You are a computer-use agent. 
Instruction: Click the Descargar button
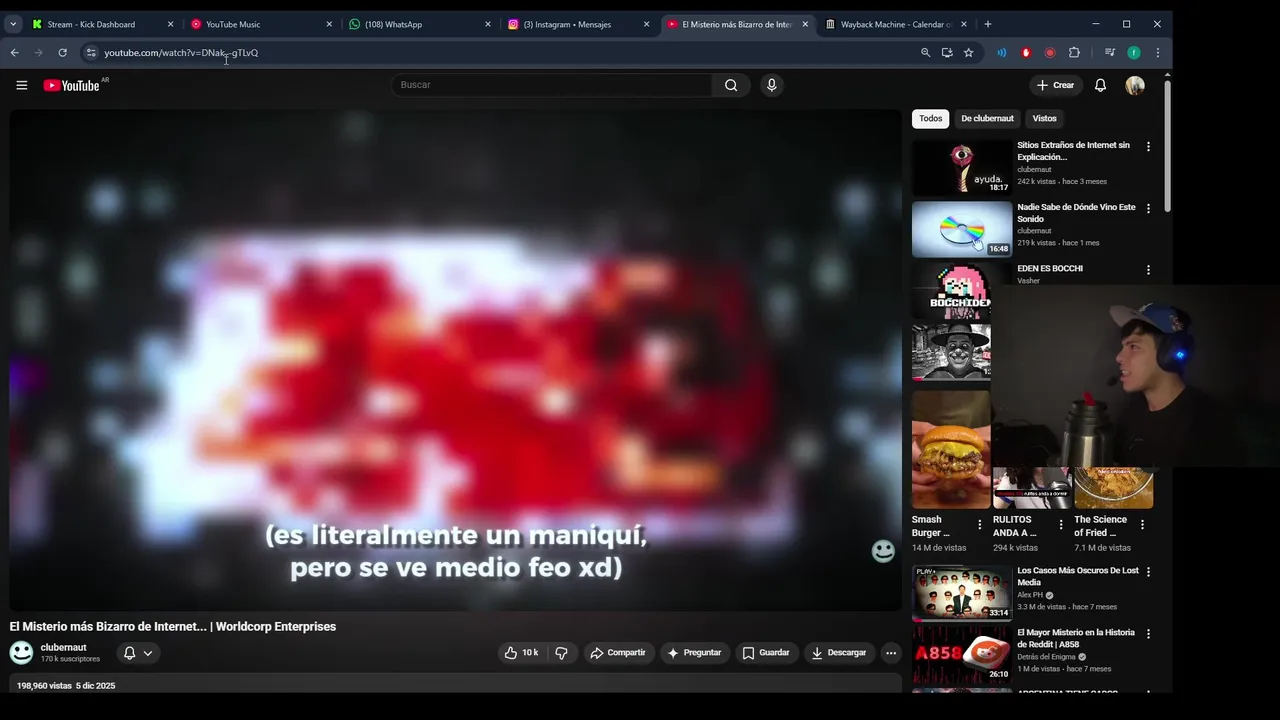pyautogui.click(x=839, y=653)
